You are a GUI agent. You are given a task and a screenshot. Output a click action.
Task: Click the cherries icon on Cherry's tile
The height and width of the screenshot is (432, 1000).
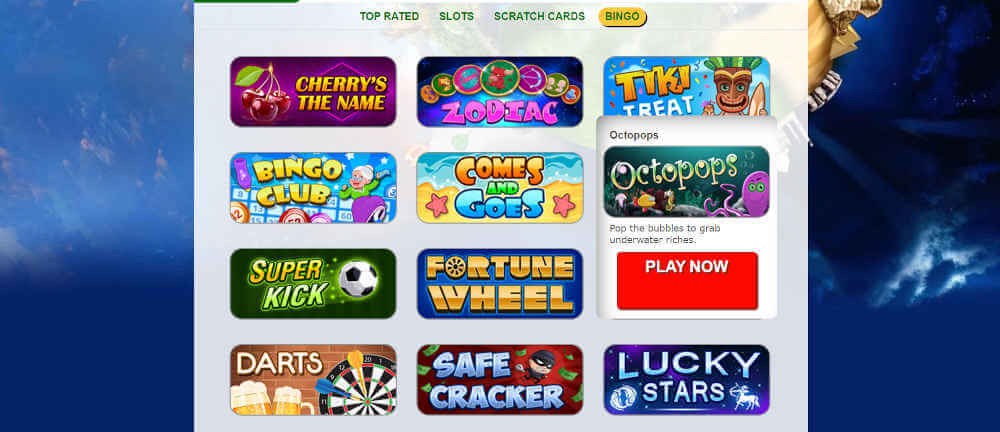coord(263,94)
